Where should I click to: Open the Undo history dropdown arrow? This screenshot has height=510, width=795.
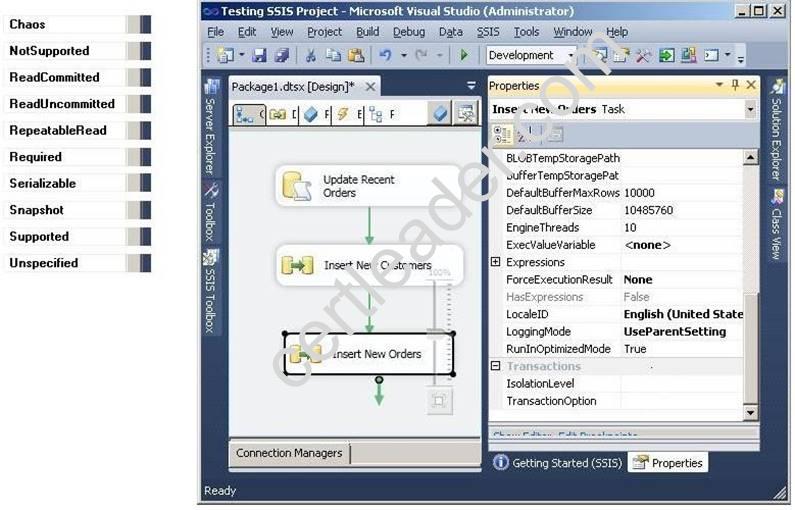(404, 55)
